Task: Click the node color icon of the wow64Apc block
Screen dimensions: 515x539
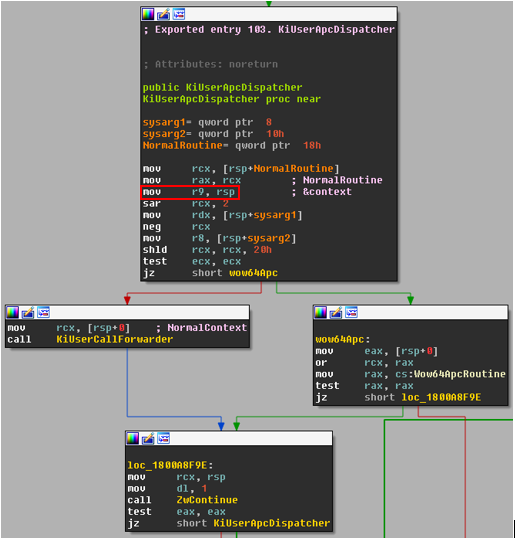Action: [x=320, y=312]
